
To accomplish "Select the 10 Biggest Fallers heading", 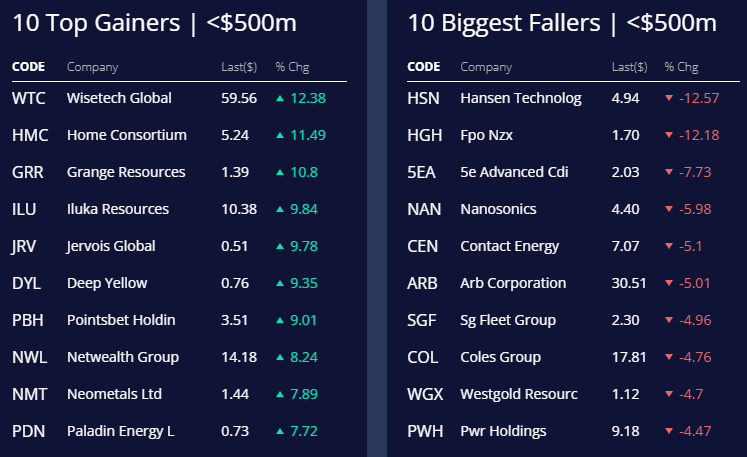I will (x=562, y=24).
